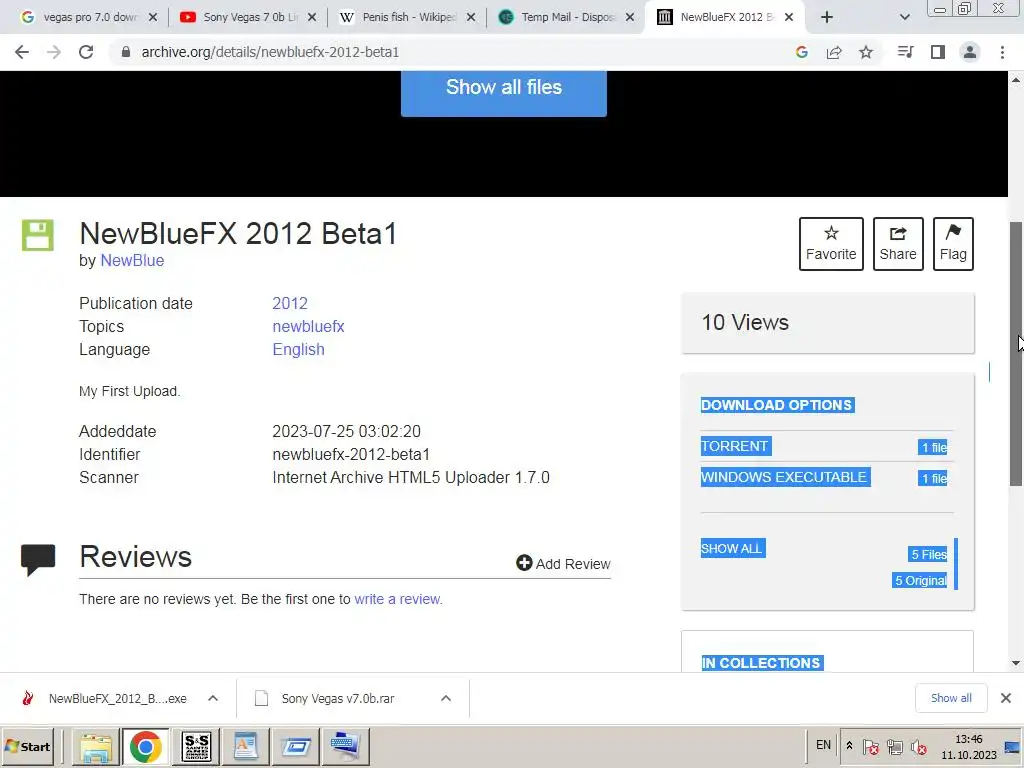Viewport: 1024px width, 768px height.
Task: Flag this item
Action: coord(953,244)
